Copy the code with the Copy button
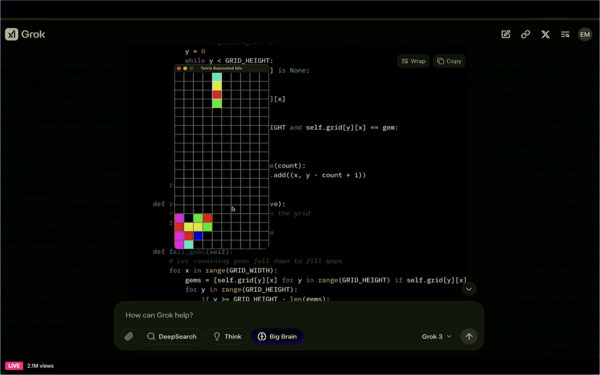The height and width of the screenshot is (375, 600). [x=449, y=61]
